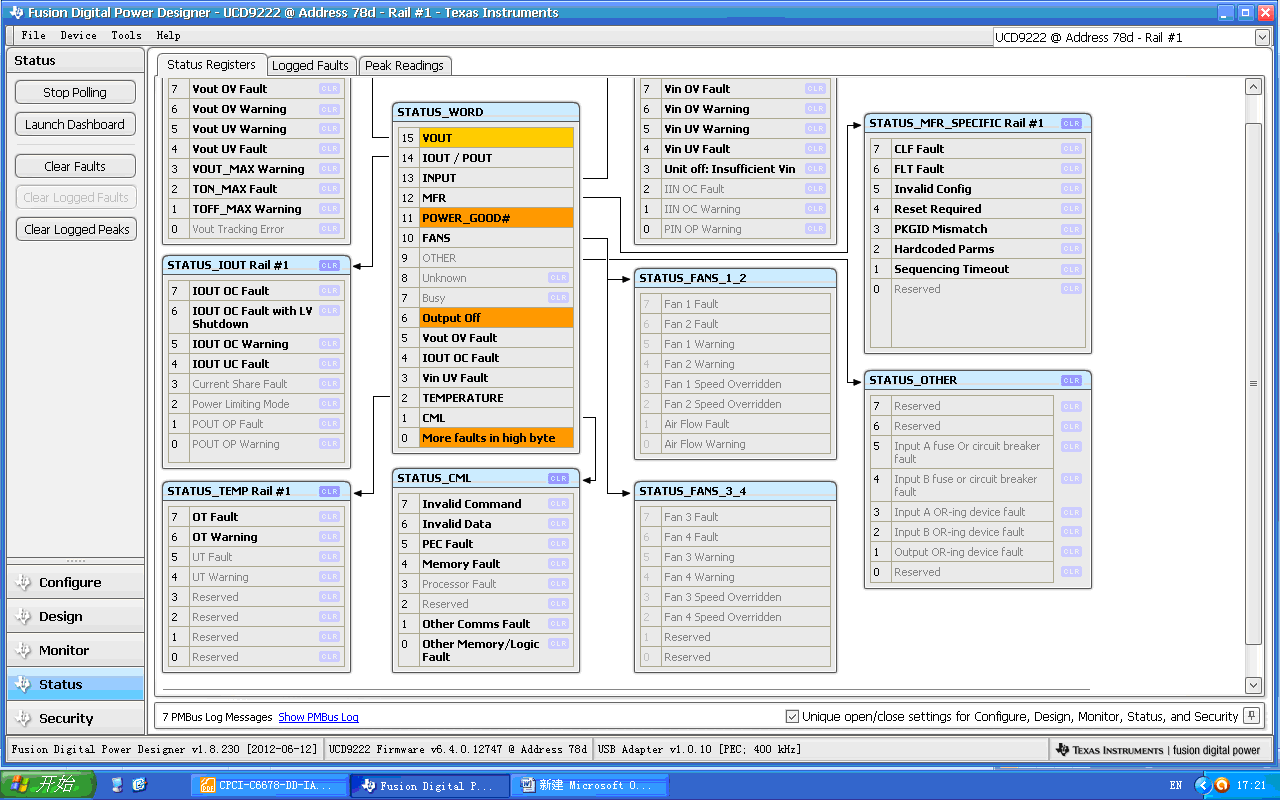Image resolution: width=1280 pixels, height=800 pixels.
Task: Click the pin icon beside the unique settings option
Action: [x=1250, y=716]
